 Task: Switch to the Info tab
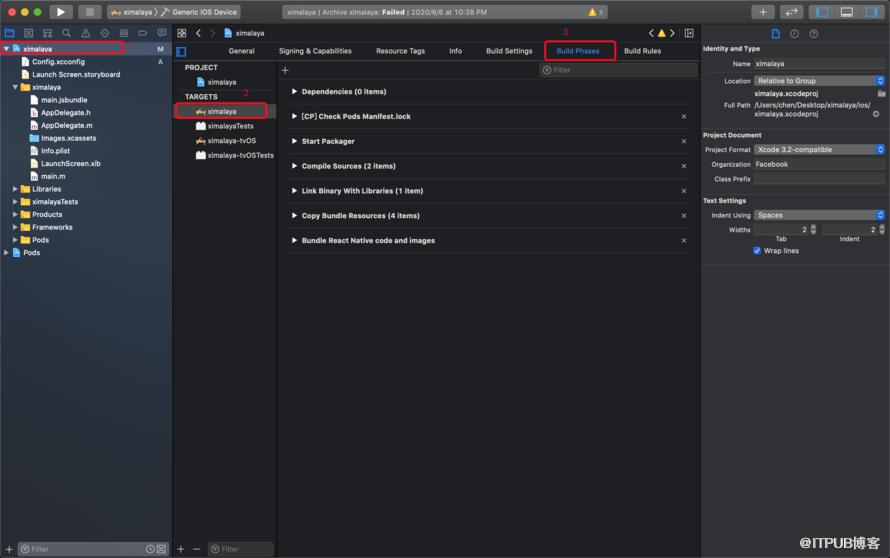455,51
